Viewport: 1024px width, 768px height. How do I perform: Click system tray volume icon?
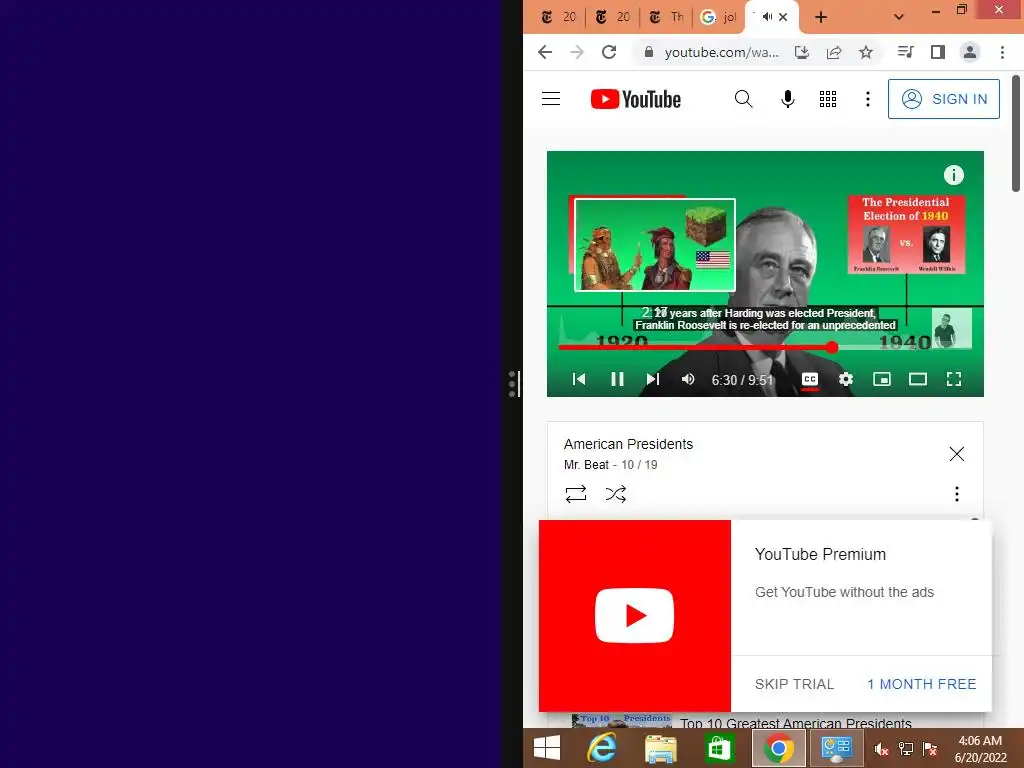tap(881, 750)
